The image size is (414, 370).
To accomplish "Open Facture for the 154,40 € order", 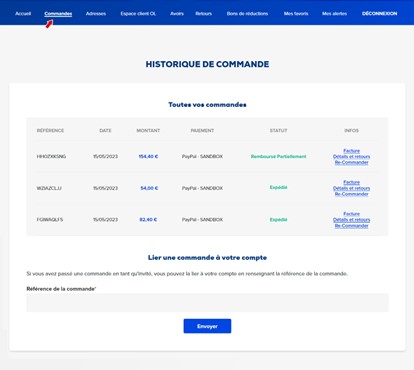I will (351, 151).
